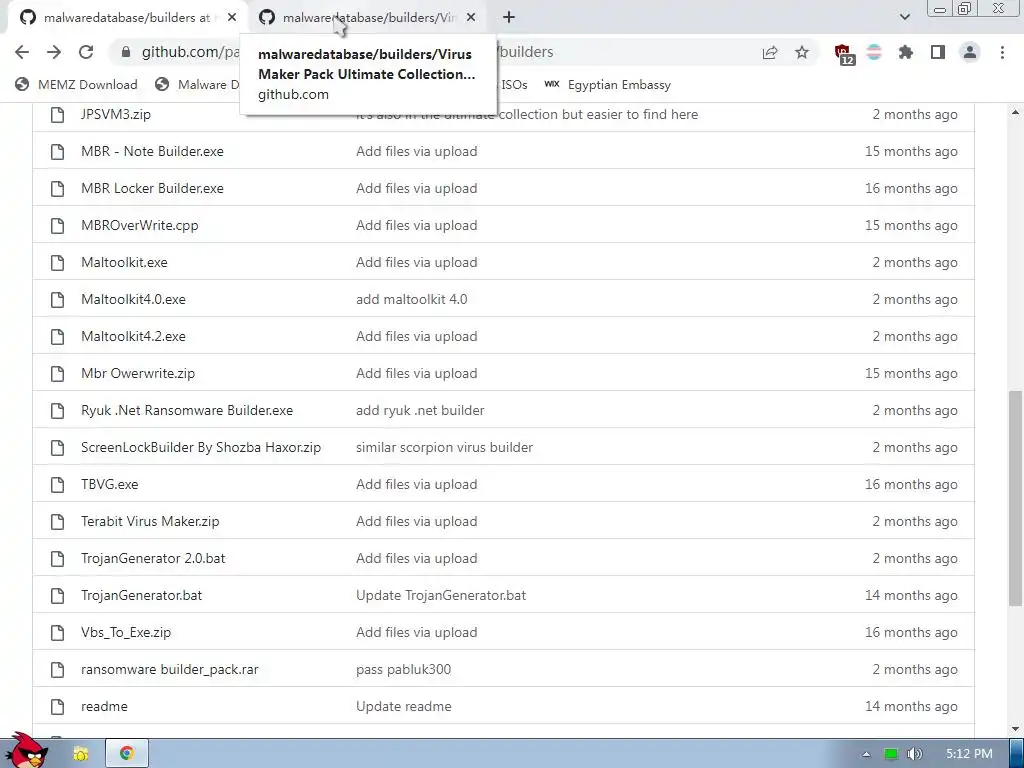Click the browser Back arrow
The height and width of the screenshot is (768, 1024).
tap(22, 52)
